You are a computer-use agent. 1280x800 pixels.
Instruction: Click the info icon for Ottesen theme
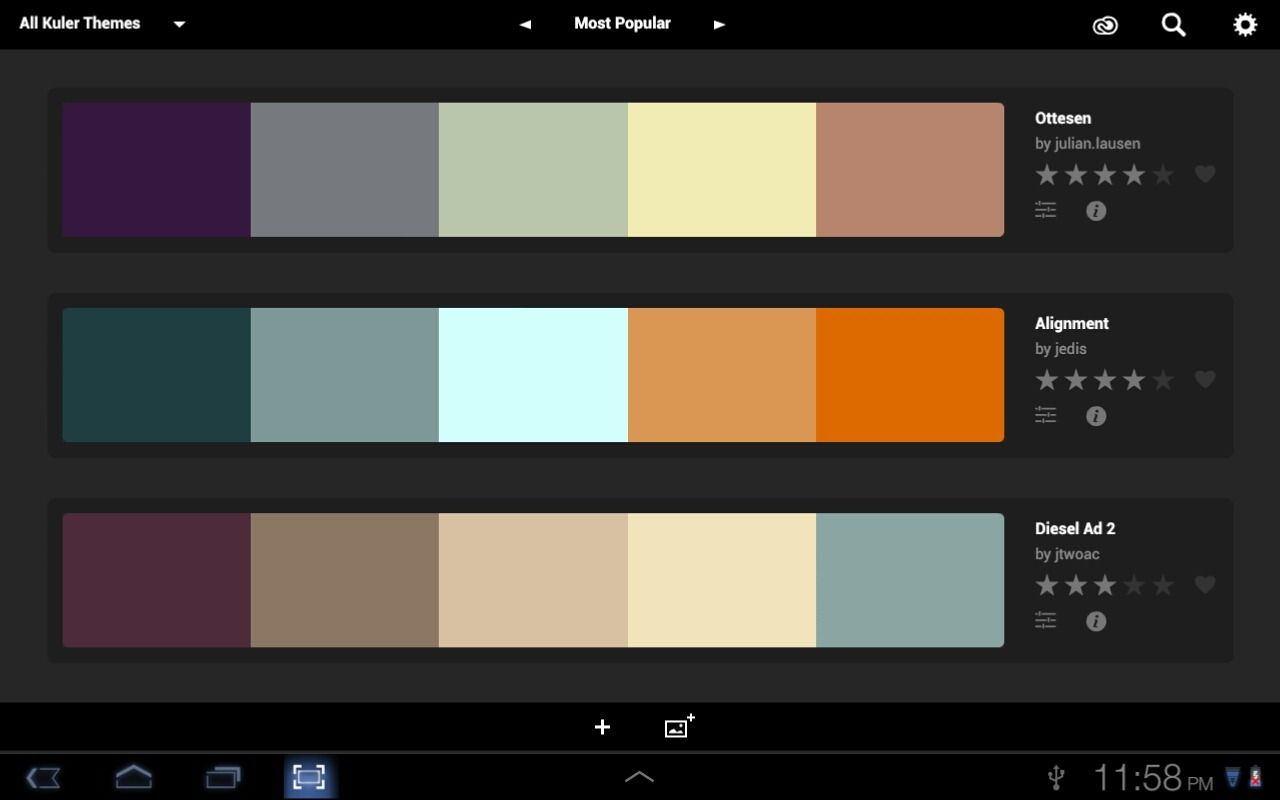1095,210
